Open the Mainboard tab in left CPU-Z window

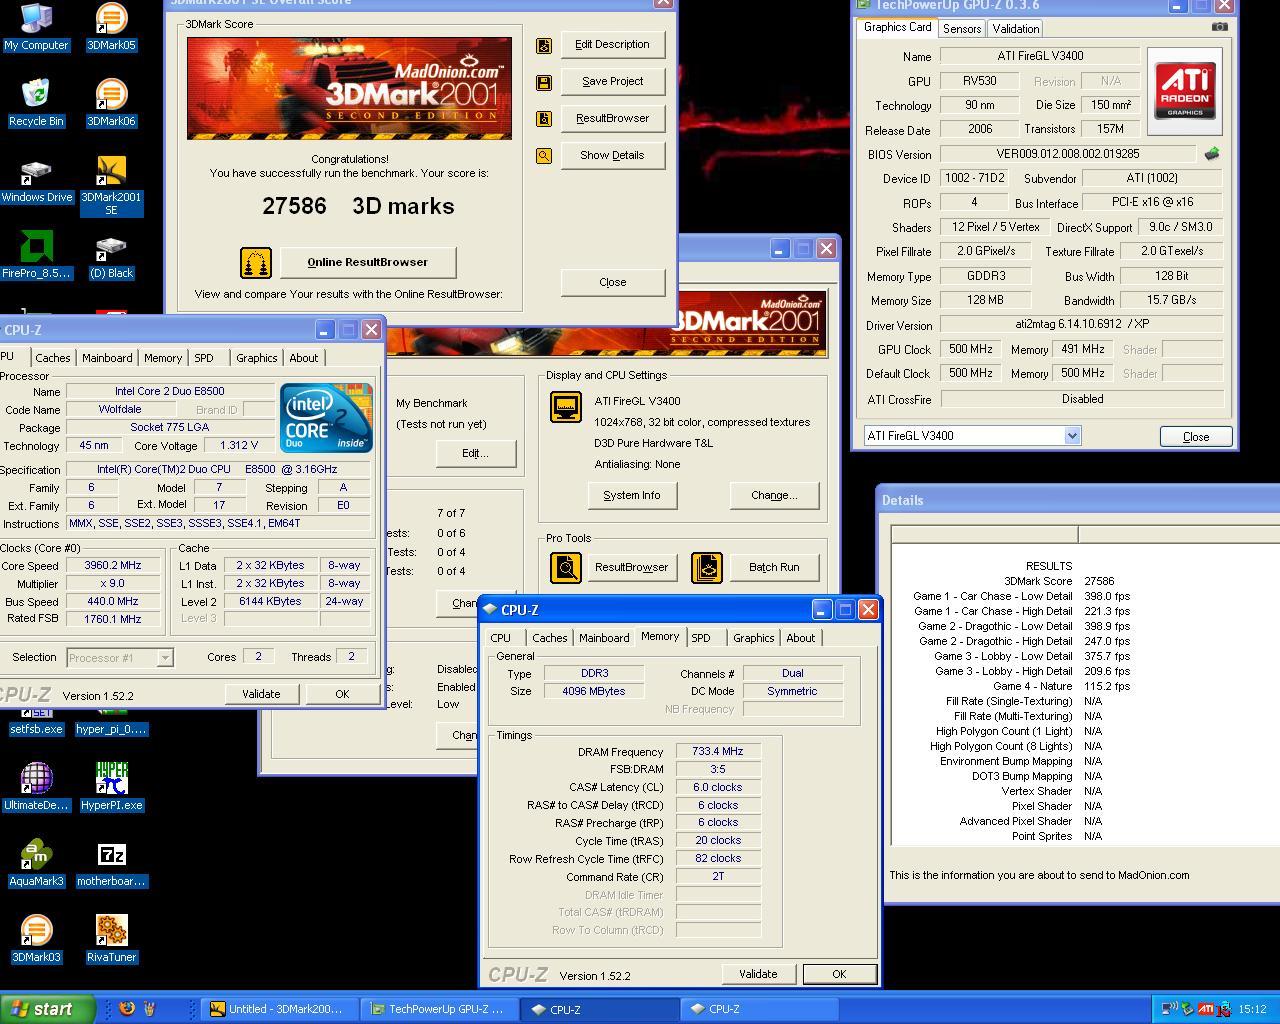tap(107, 358)
